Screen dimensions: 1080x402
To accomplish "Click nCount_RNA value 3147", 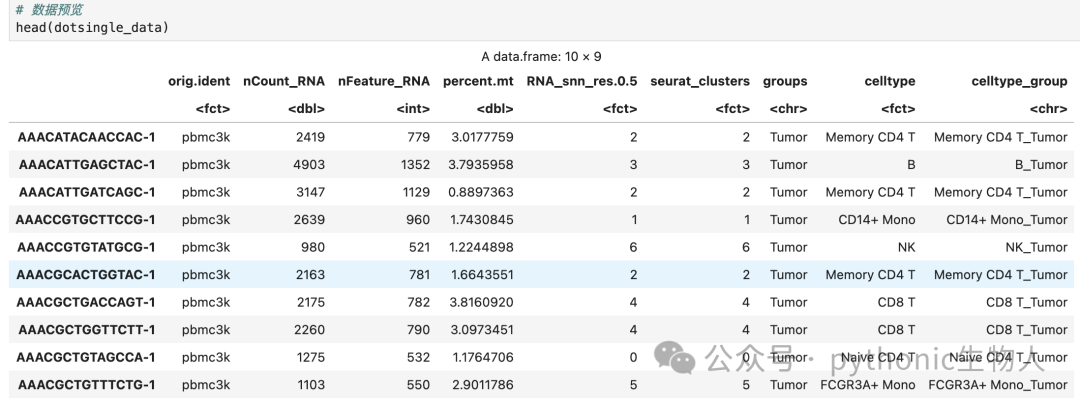I will (310, 192).
